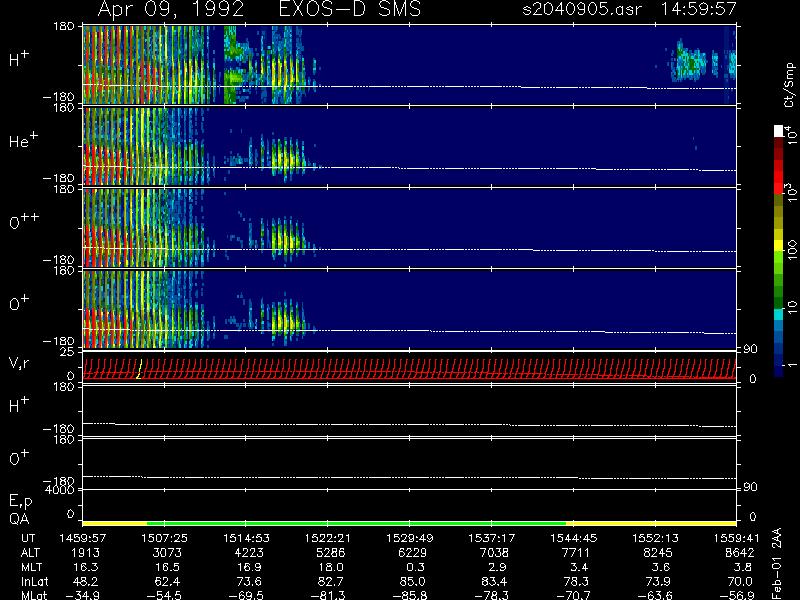Click the UT value "1537:17"
This screenshot has height=600, width=800.
(491, 538)
